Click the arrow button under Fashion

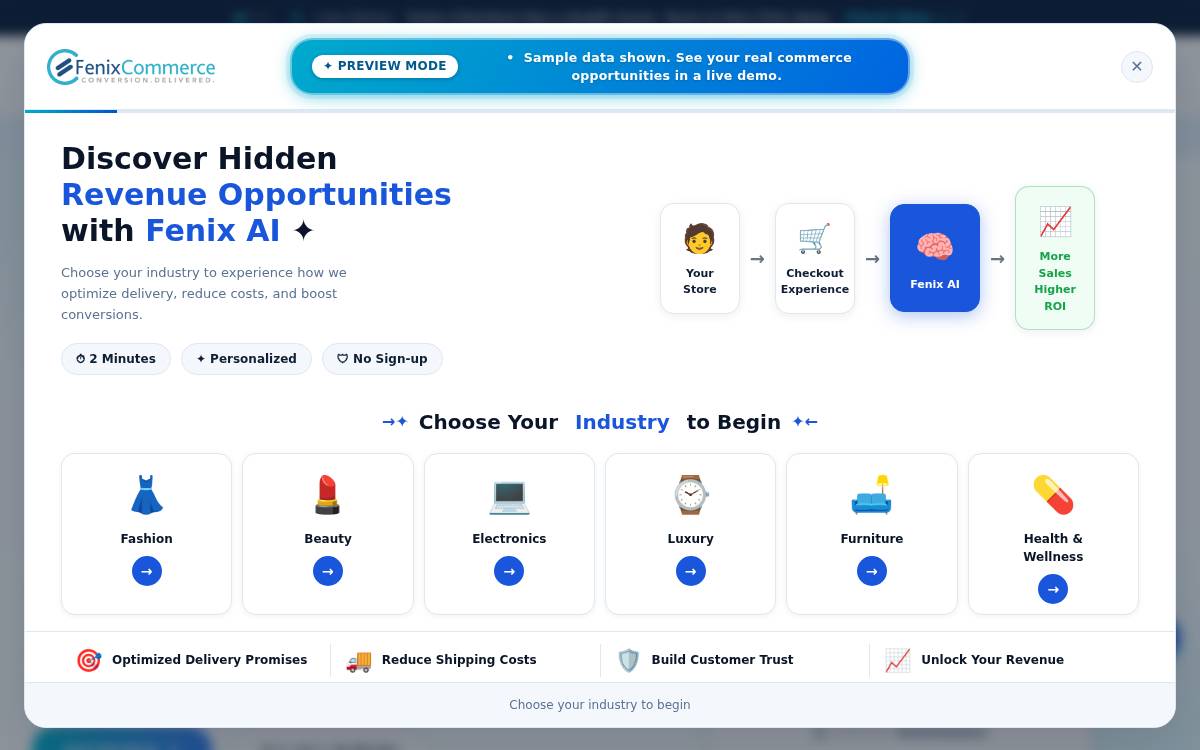click(147, 571)
